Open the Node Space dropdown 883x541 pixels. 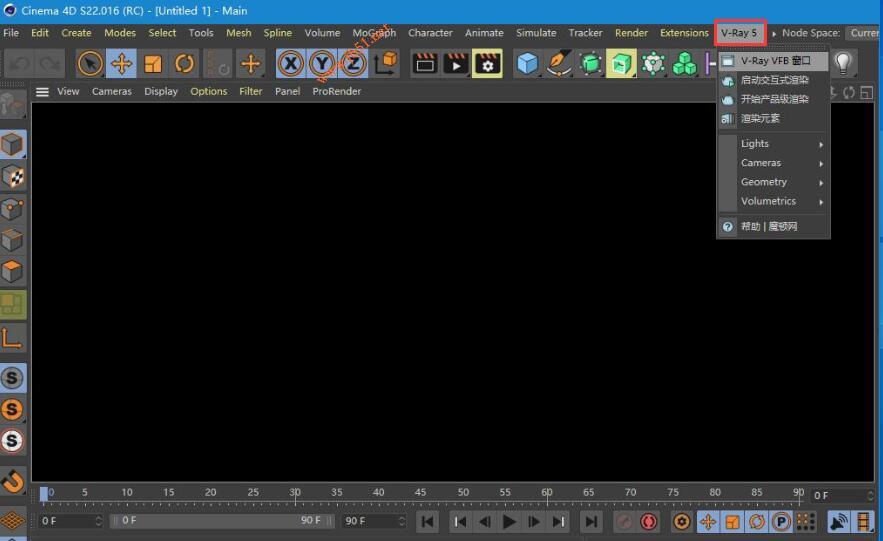point(863,33)
